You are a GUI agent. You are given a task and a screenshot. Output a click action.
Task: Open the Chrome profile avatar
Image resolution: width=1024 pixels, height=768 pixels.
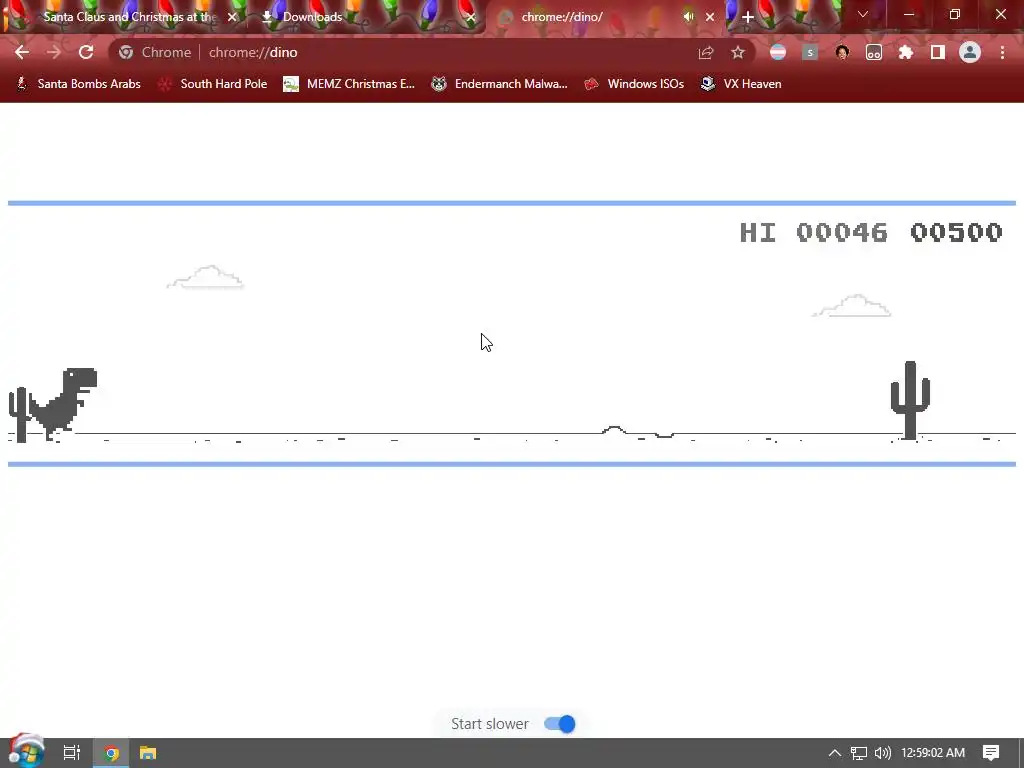pyautogui.click(x=970, y=52)
